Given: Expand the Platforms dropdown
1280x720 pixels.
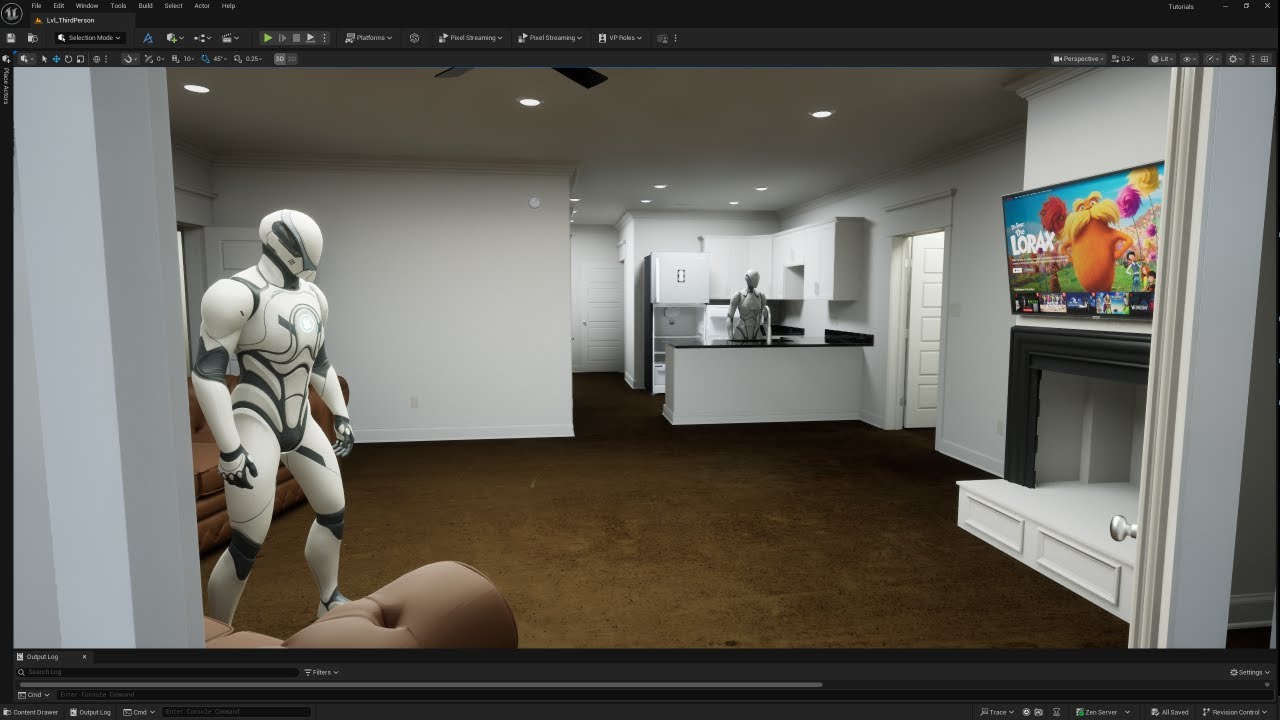Looking at the screenshot, I should coord(368,38).
